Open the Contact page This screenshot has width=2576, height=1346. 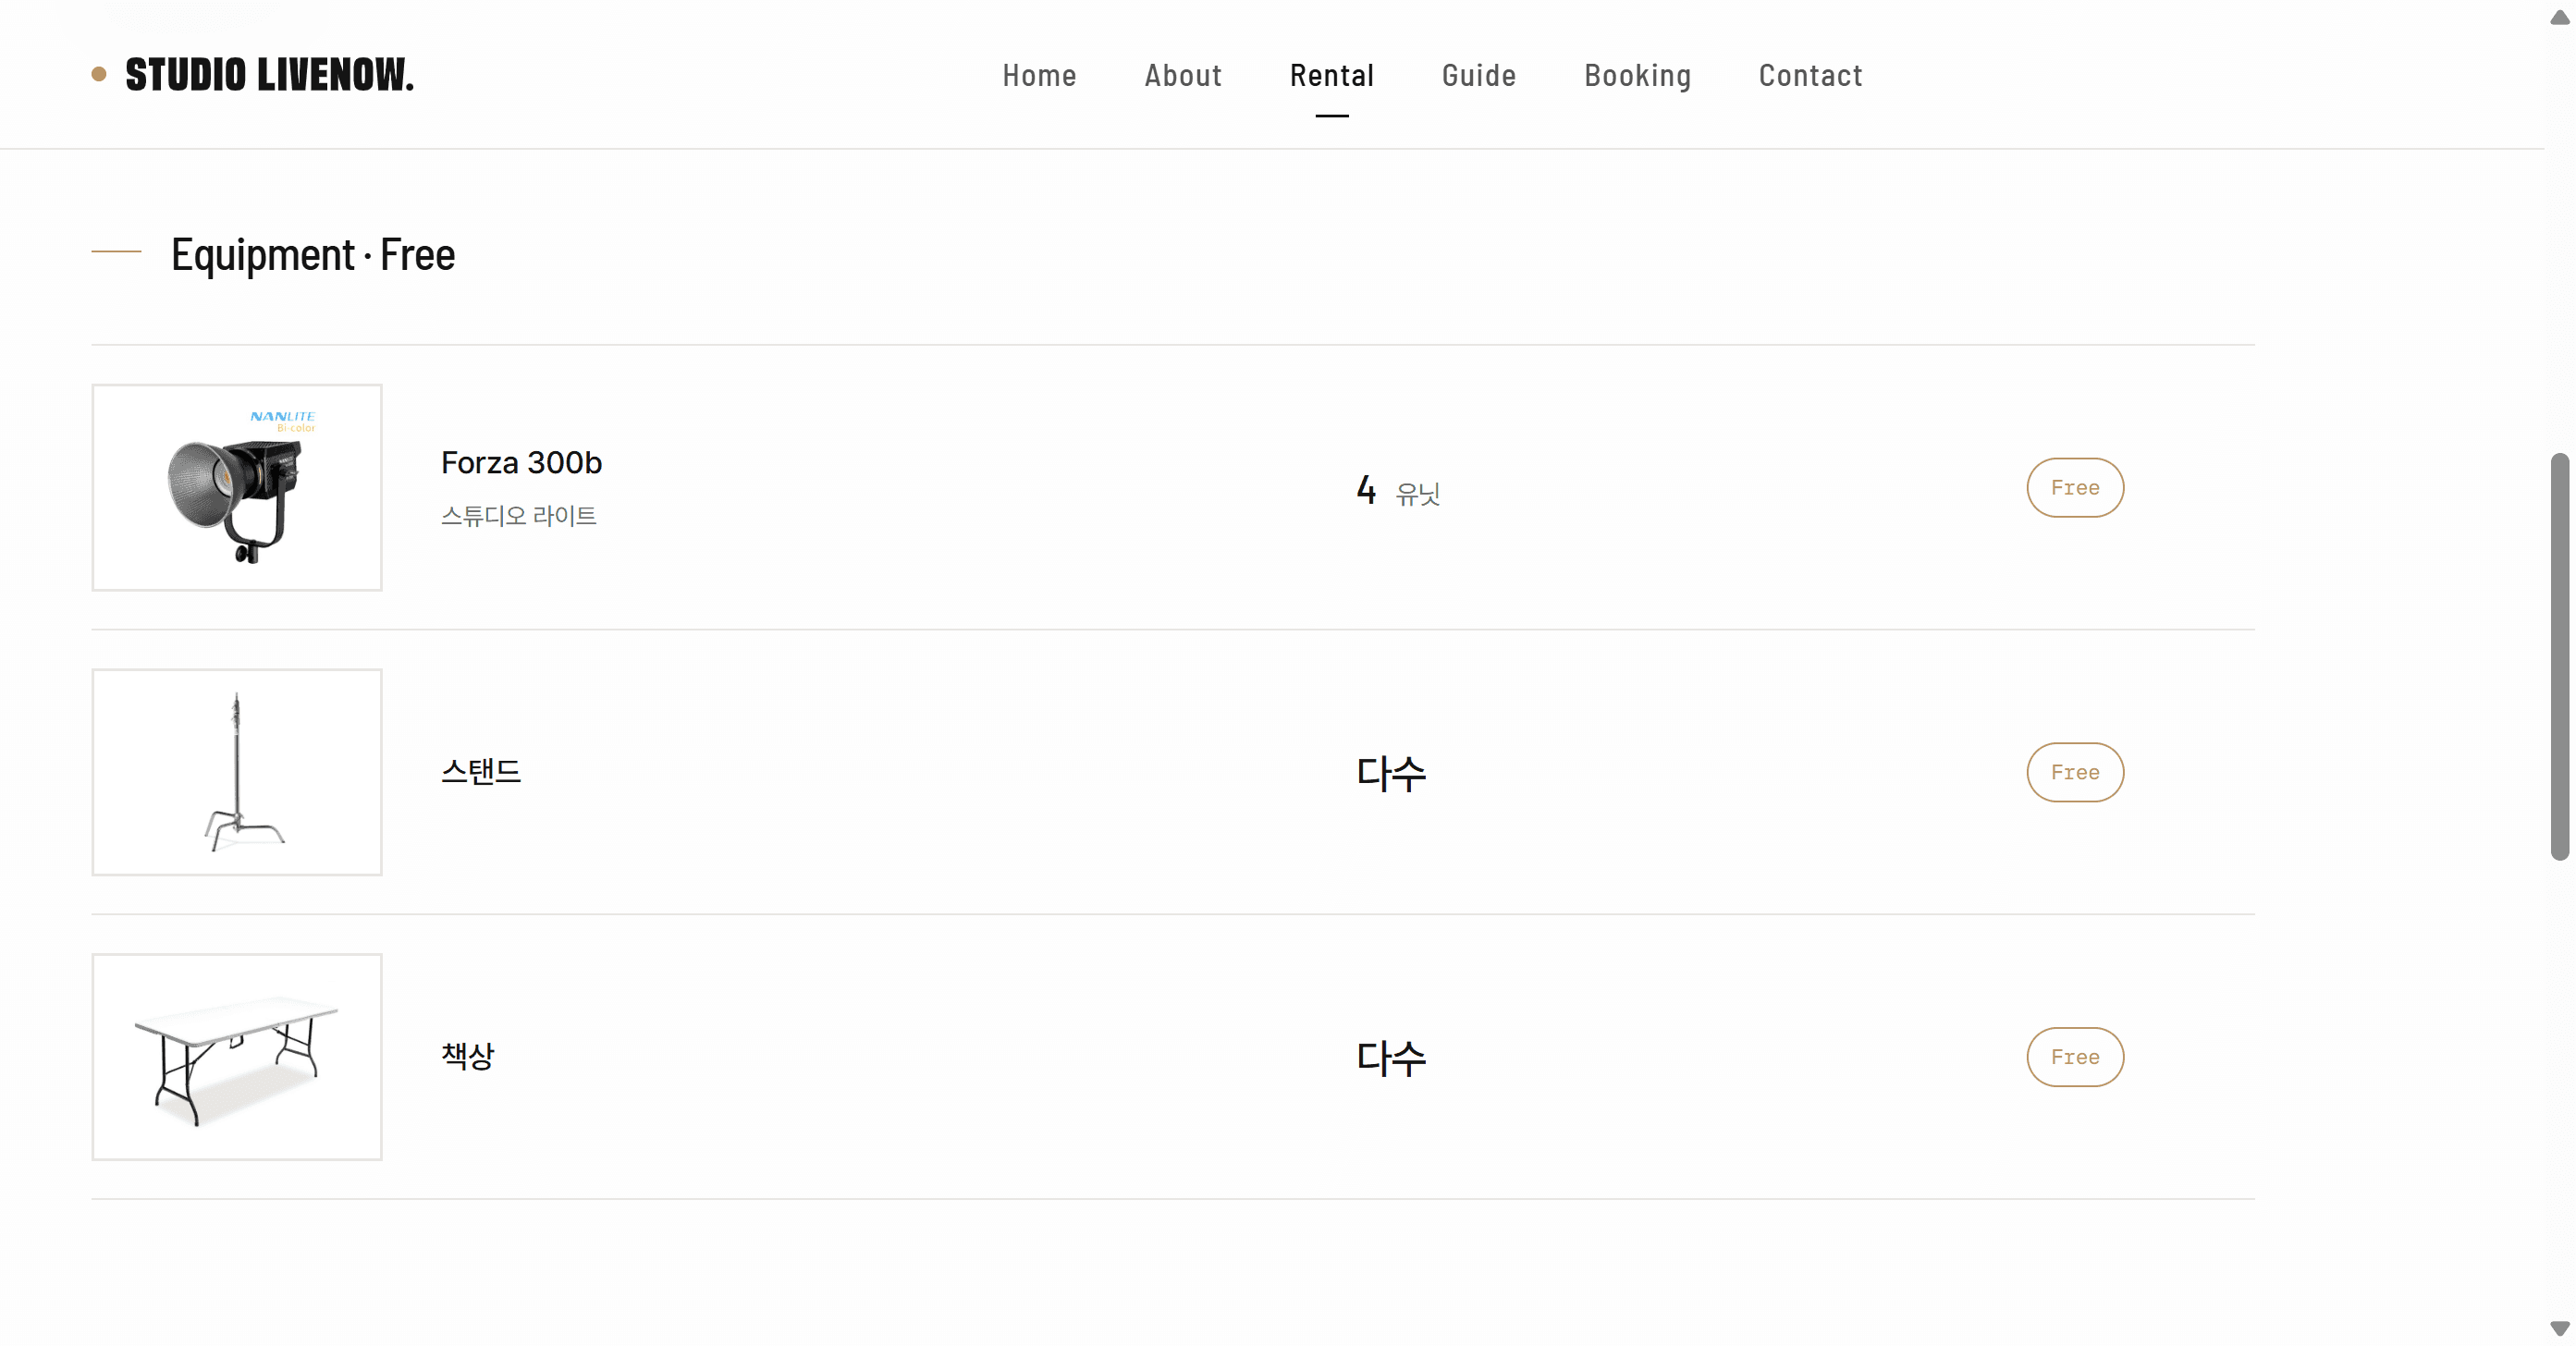coord(1810,75)
